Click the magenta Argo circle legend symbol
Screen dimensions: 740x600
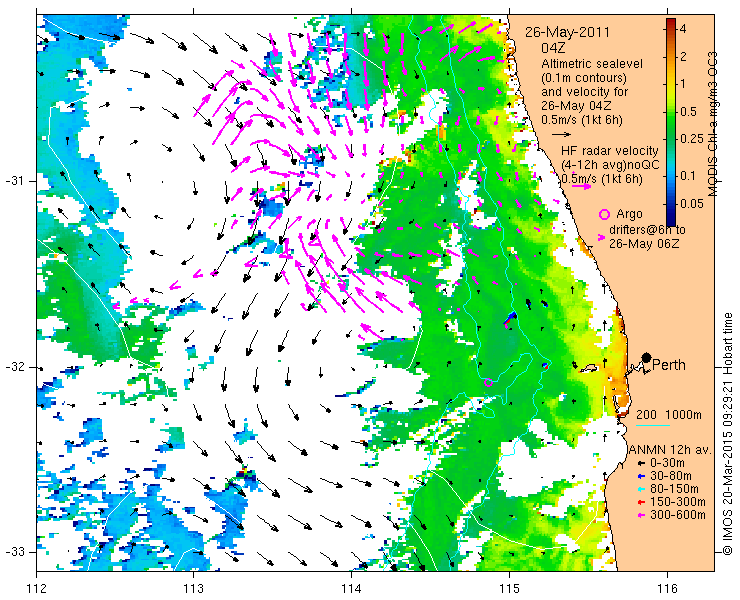click(604, 214)
